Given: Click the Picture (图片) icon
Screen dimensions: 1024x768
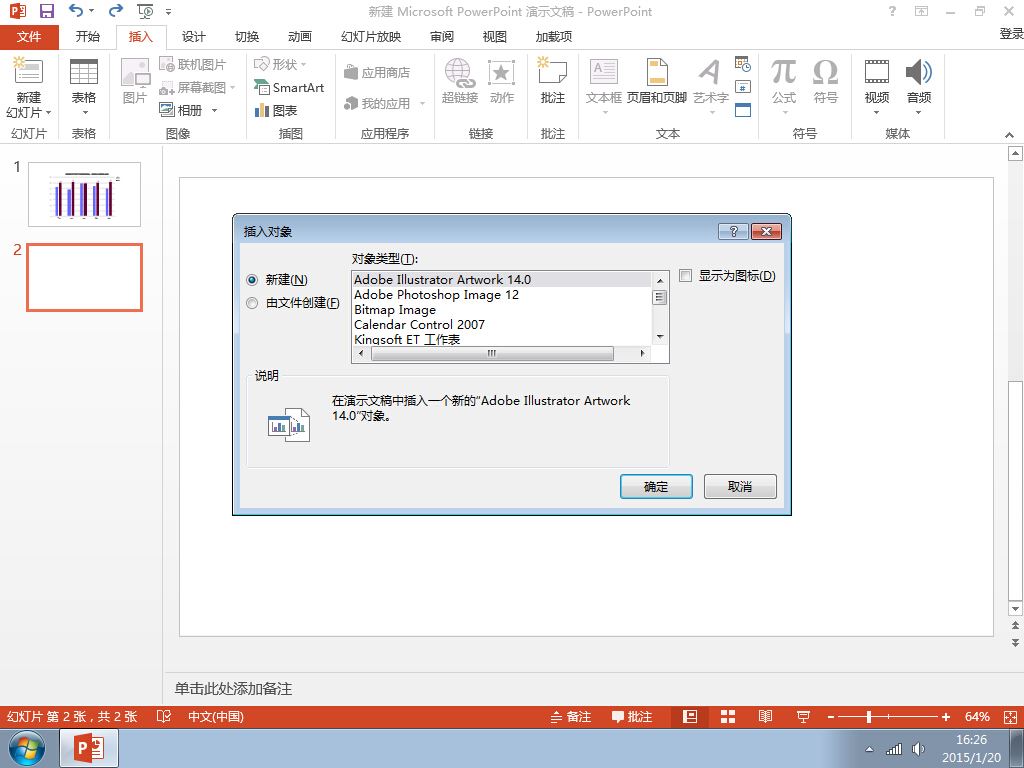Looking at the screenshot, I should tap(135, 82).
